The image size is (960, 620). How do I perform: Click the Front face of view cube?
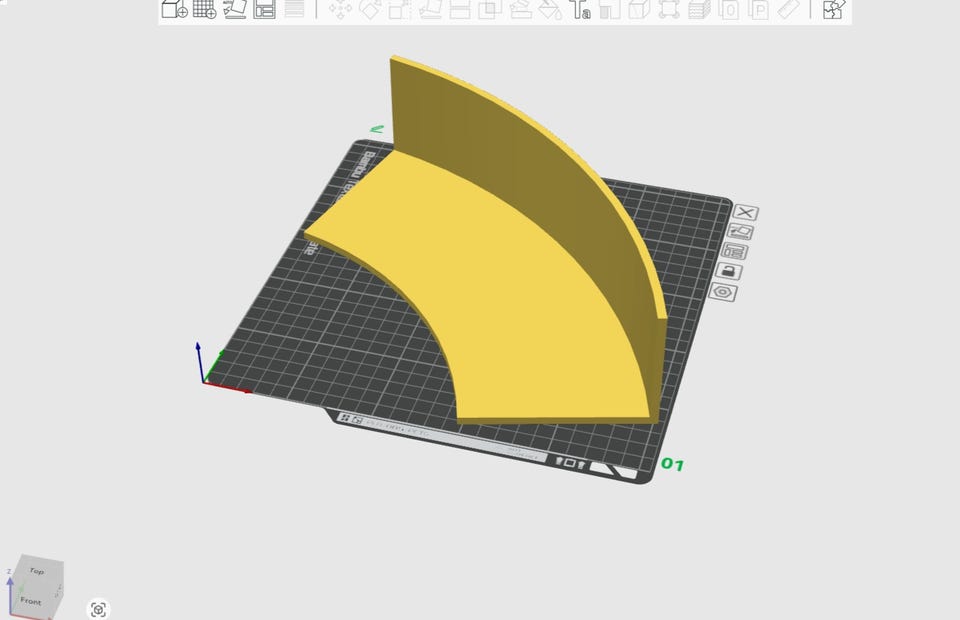[31, 600]
